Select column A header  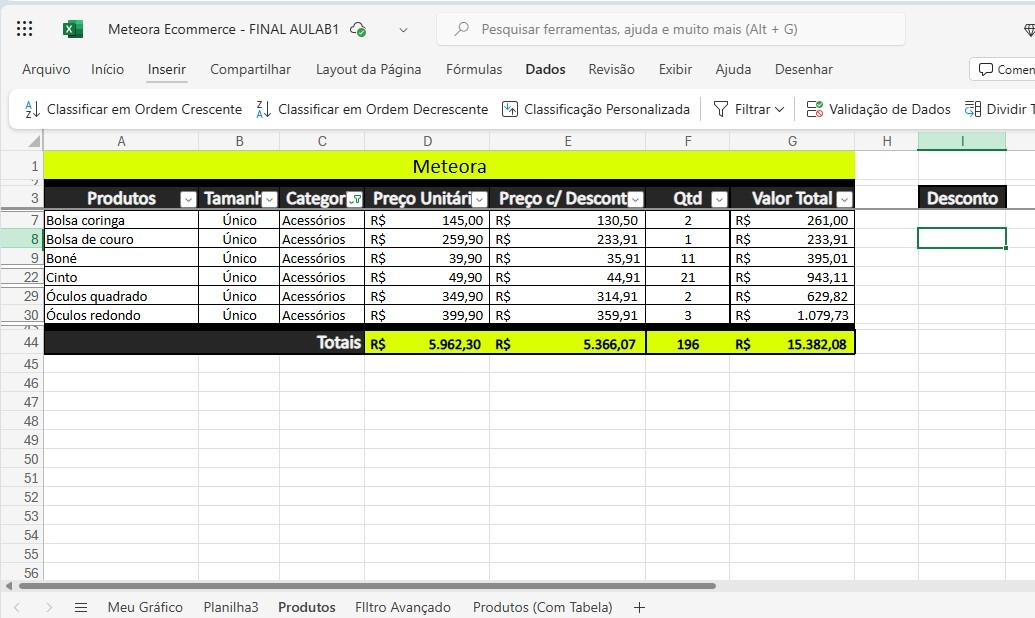tap(121, 141)
